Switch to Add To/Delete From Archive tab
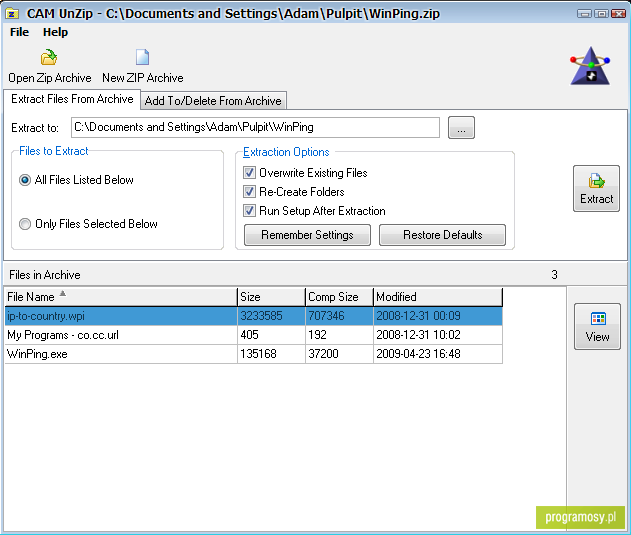631x535 pixels. tap(213, 101)
